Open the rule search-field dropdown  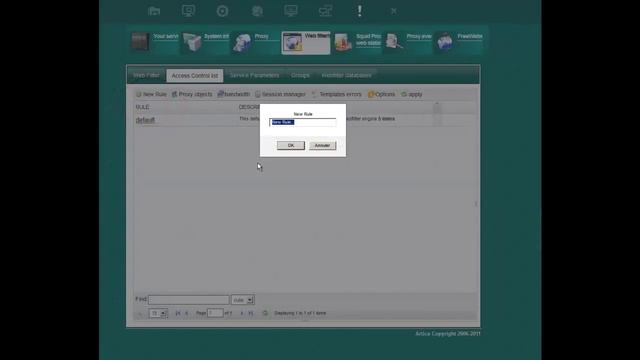pos(243,300)
